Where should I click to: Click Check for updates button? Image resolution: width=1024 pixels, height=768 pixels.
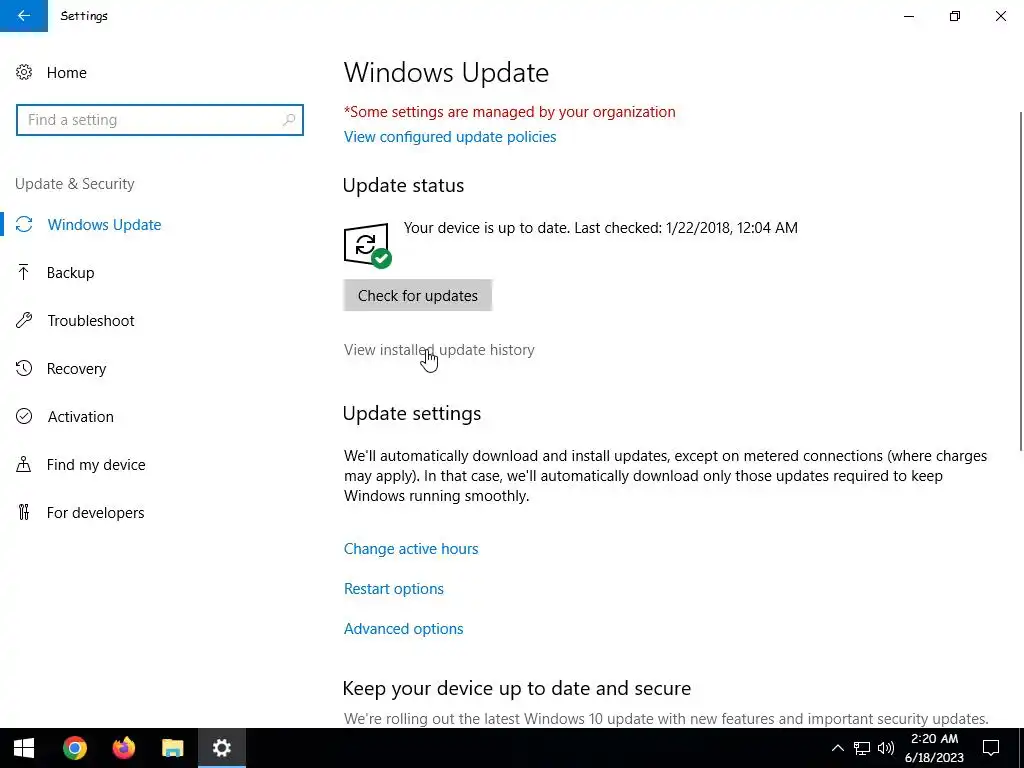(x=417, y=295)
